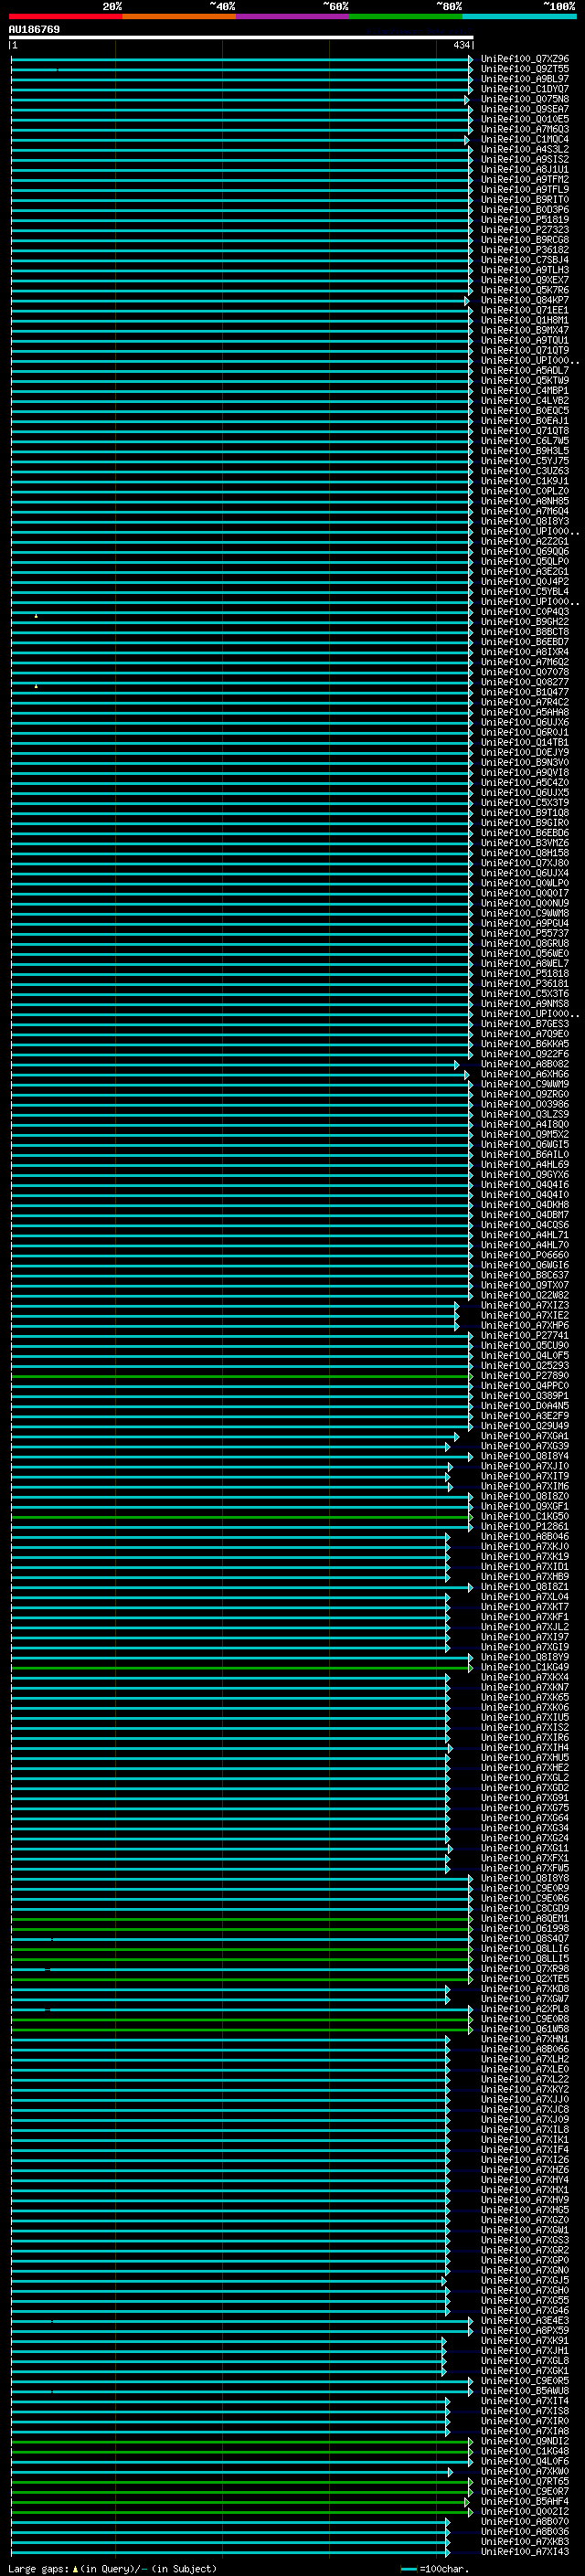Open hit UniRef100_A7XKW0
The width and height of the screenshot is (585, 2576).
click(x=525, y=2471)
